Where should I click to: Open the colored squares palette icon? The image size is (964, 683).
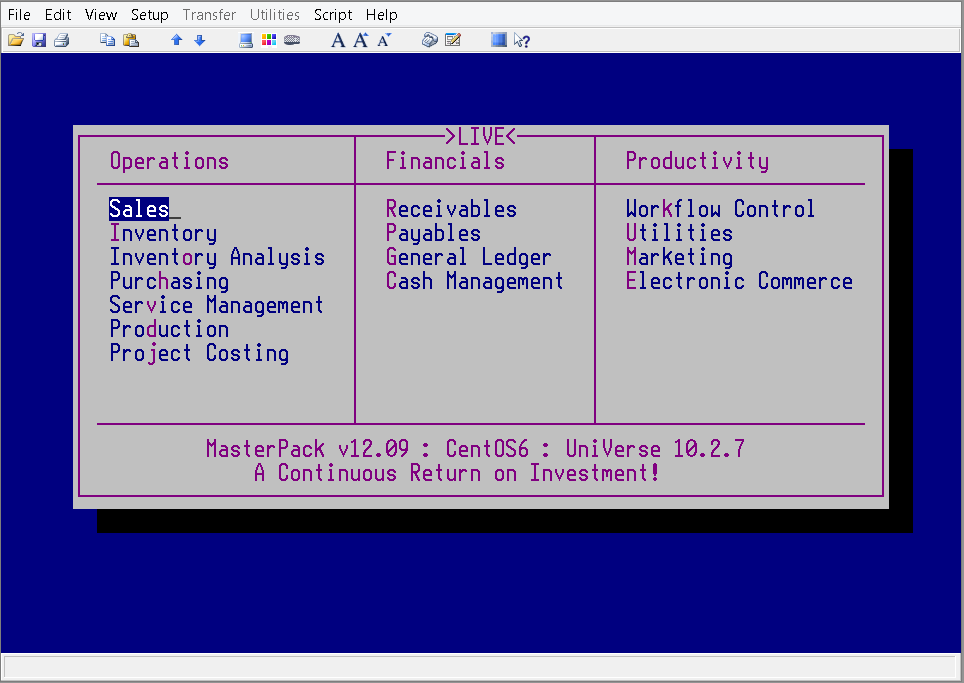click(269, 41)
